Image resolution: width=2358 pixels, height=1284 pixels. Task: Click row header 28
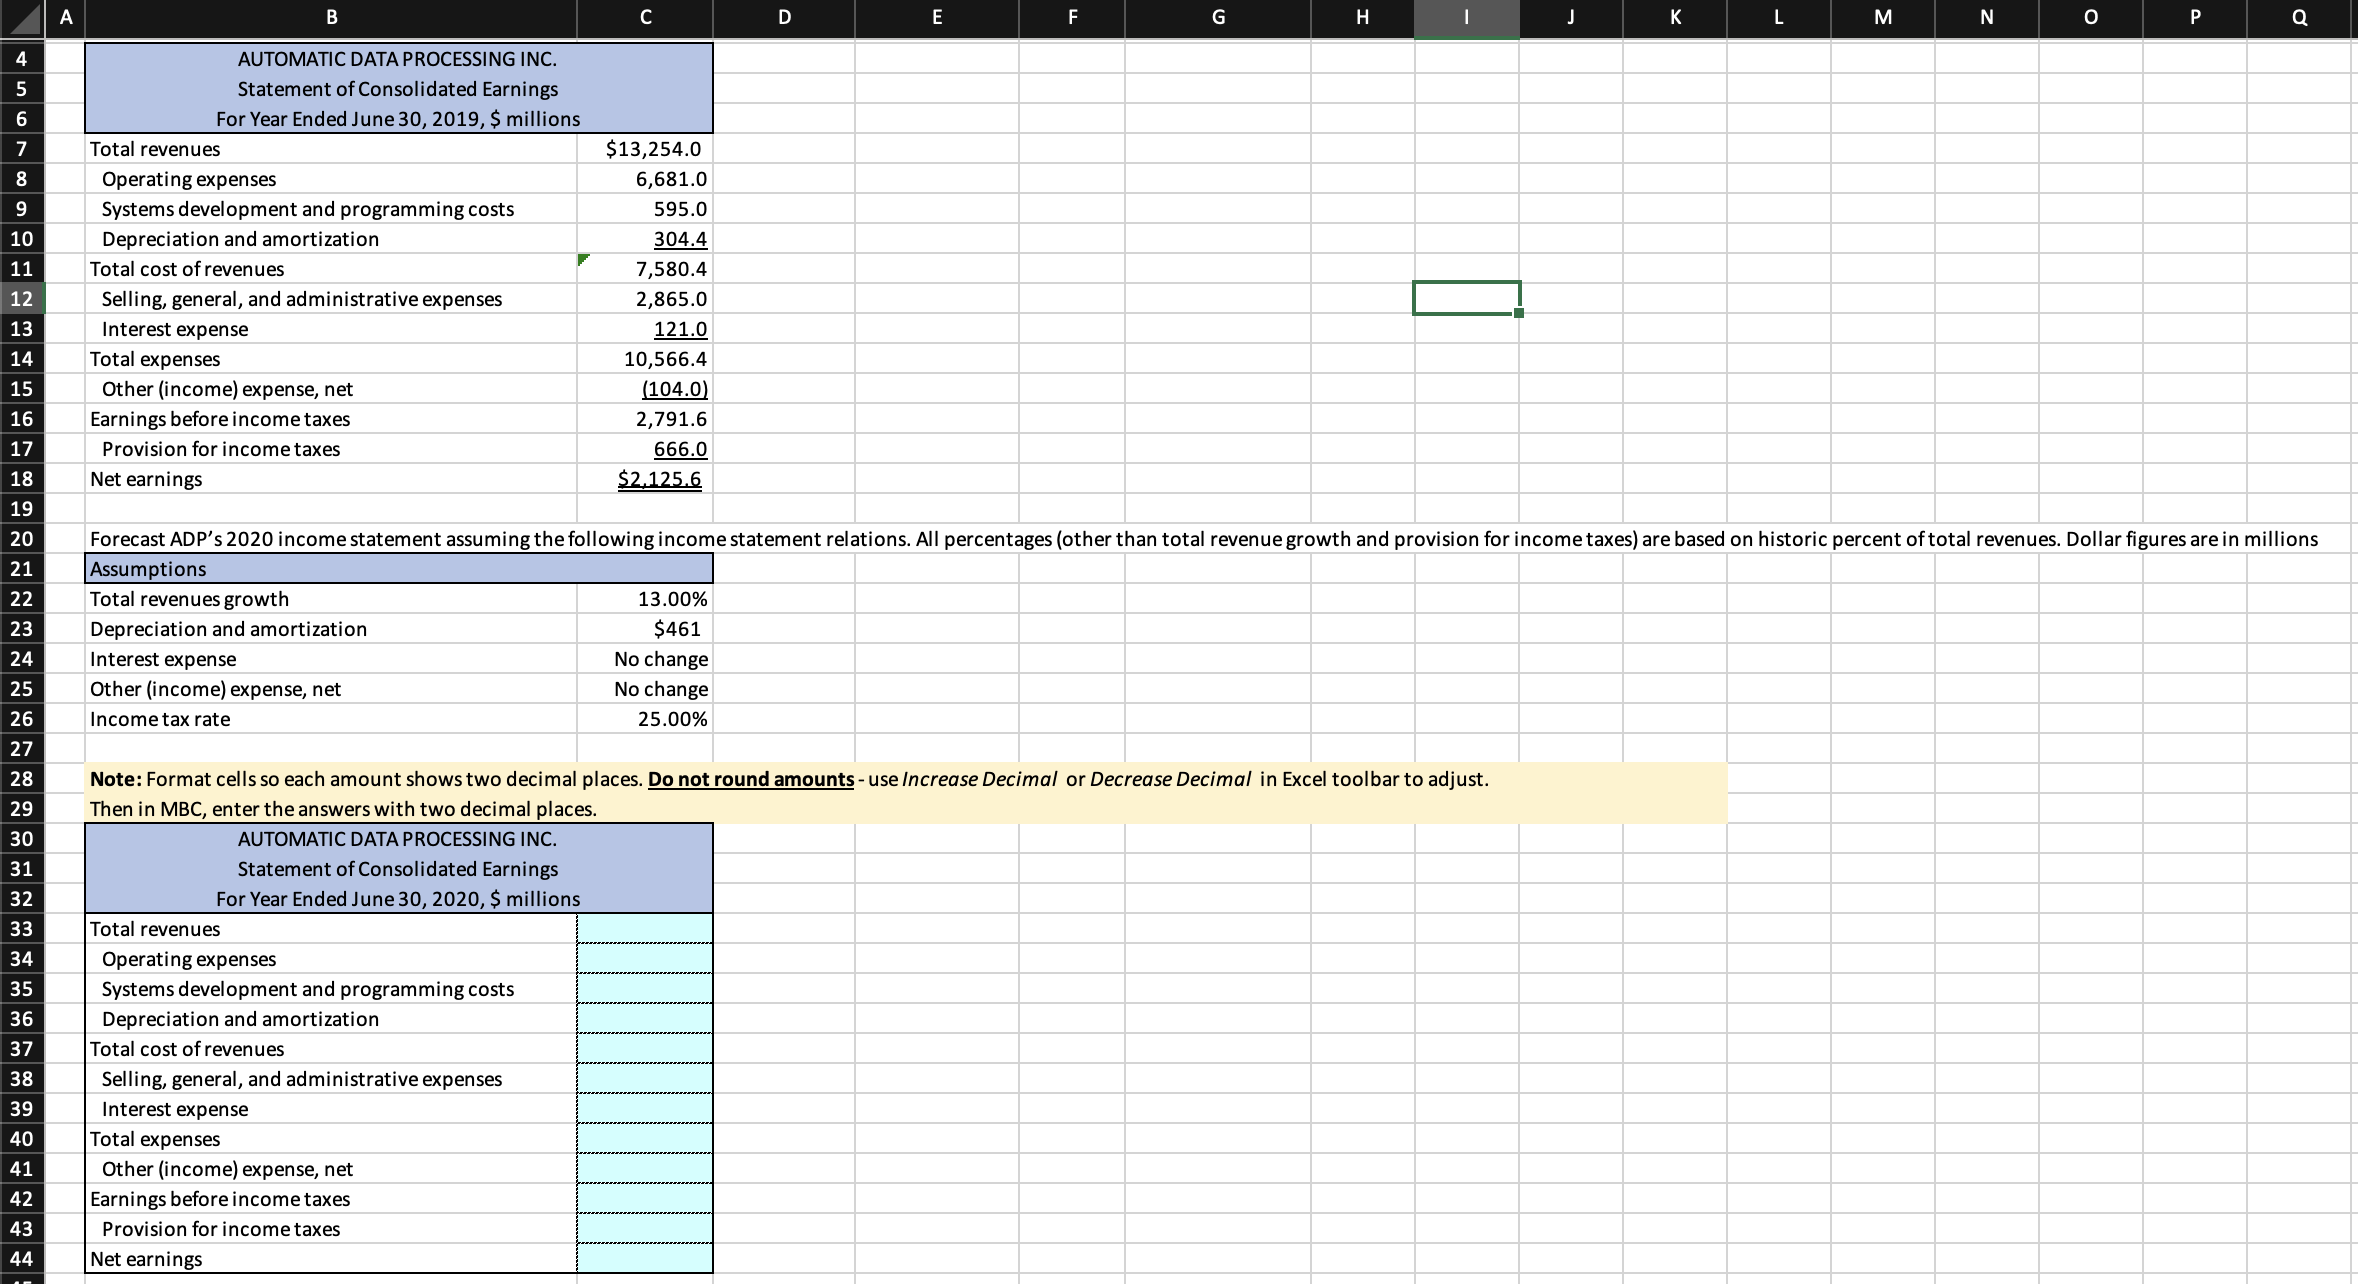[21, 778]
